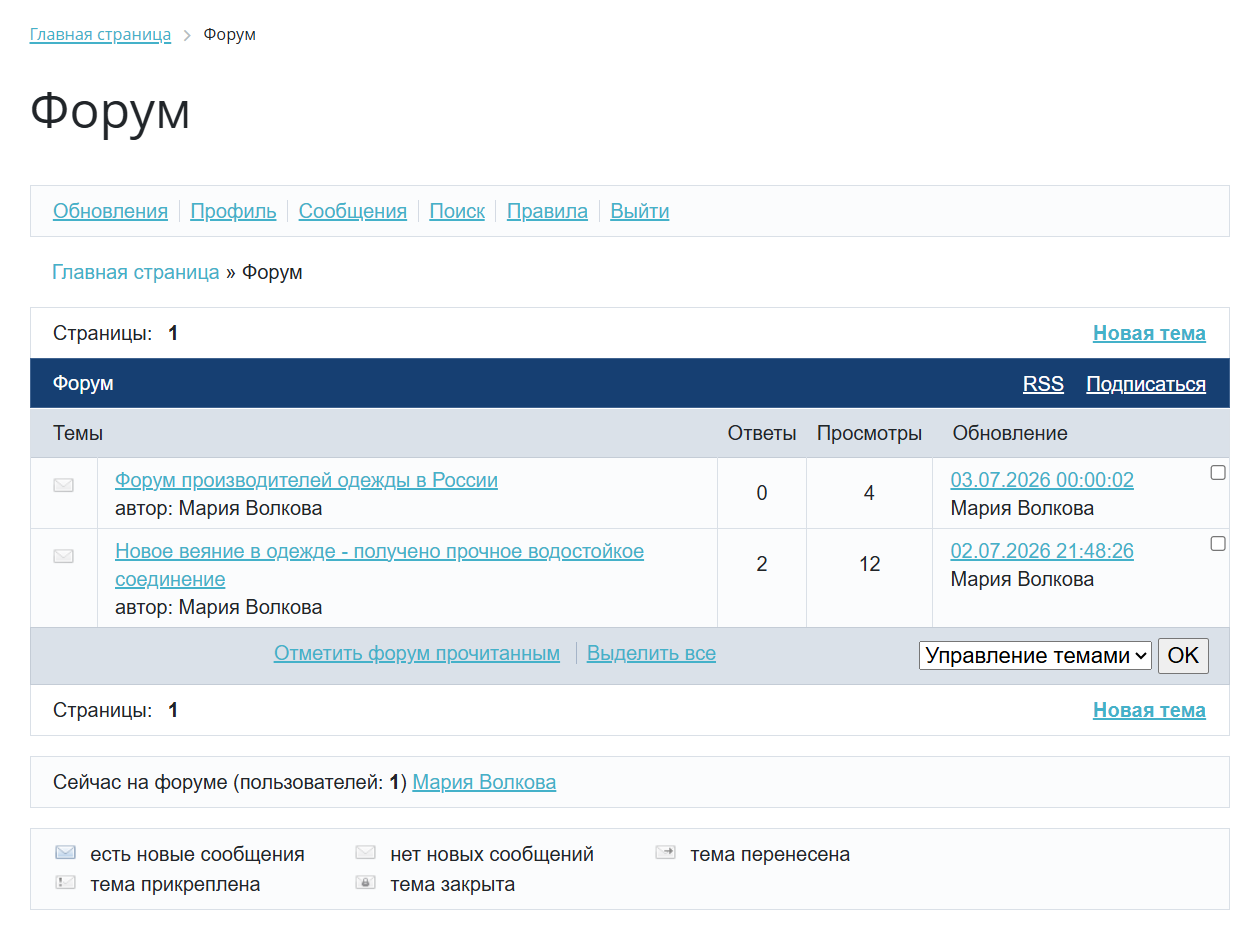Screen dimensions: 1260x932
Task: Click the 'есть новые сообщения' legend envelope icon
Action: (x=66, y=853)
